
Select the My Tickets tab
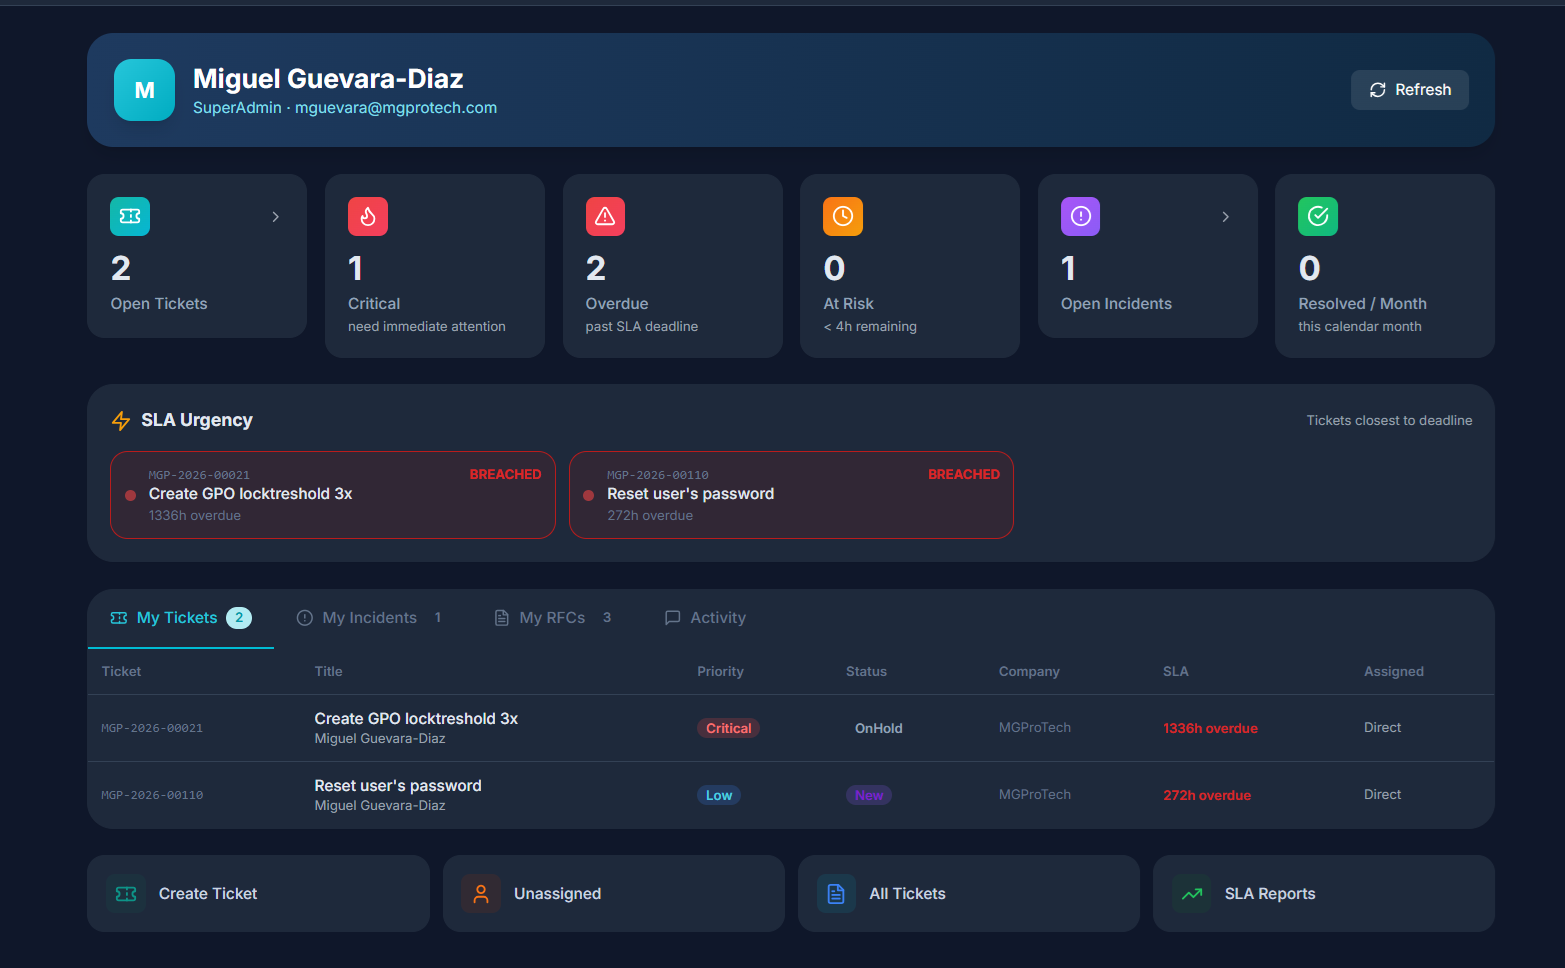180,618
